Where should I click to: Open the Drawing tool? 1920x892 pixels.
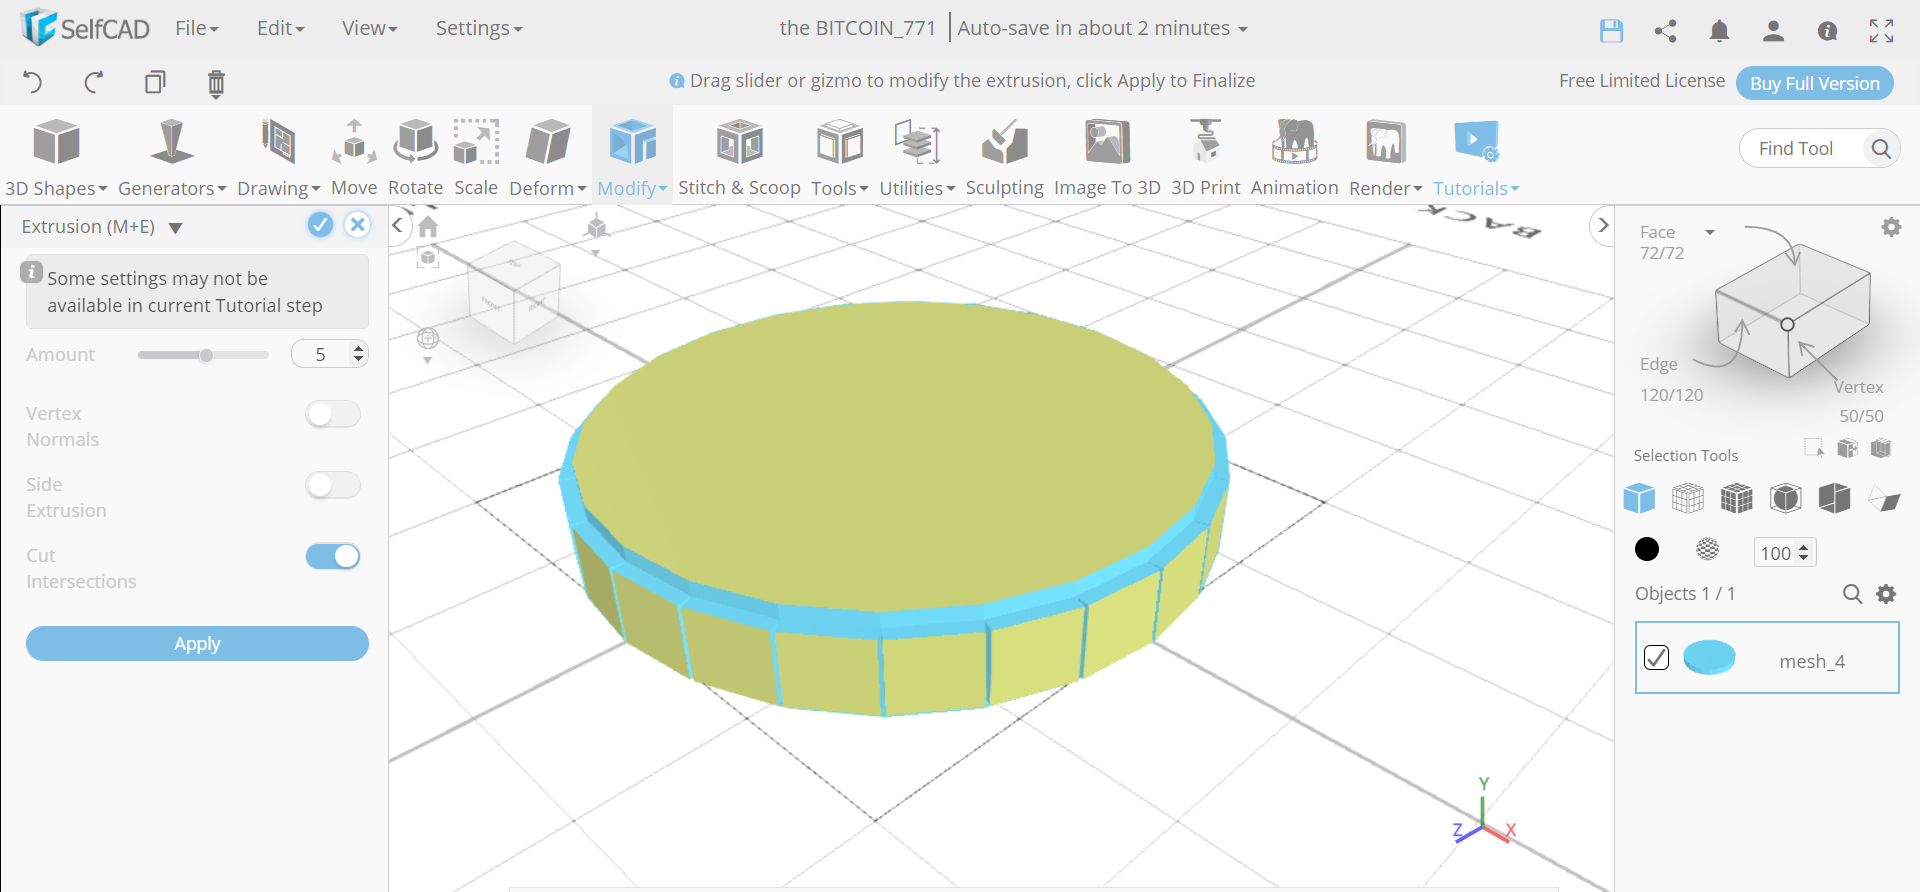(278, 157)
